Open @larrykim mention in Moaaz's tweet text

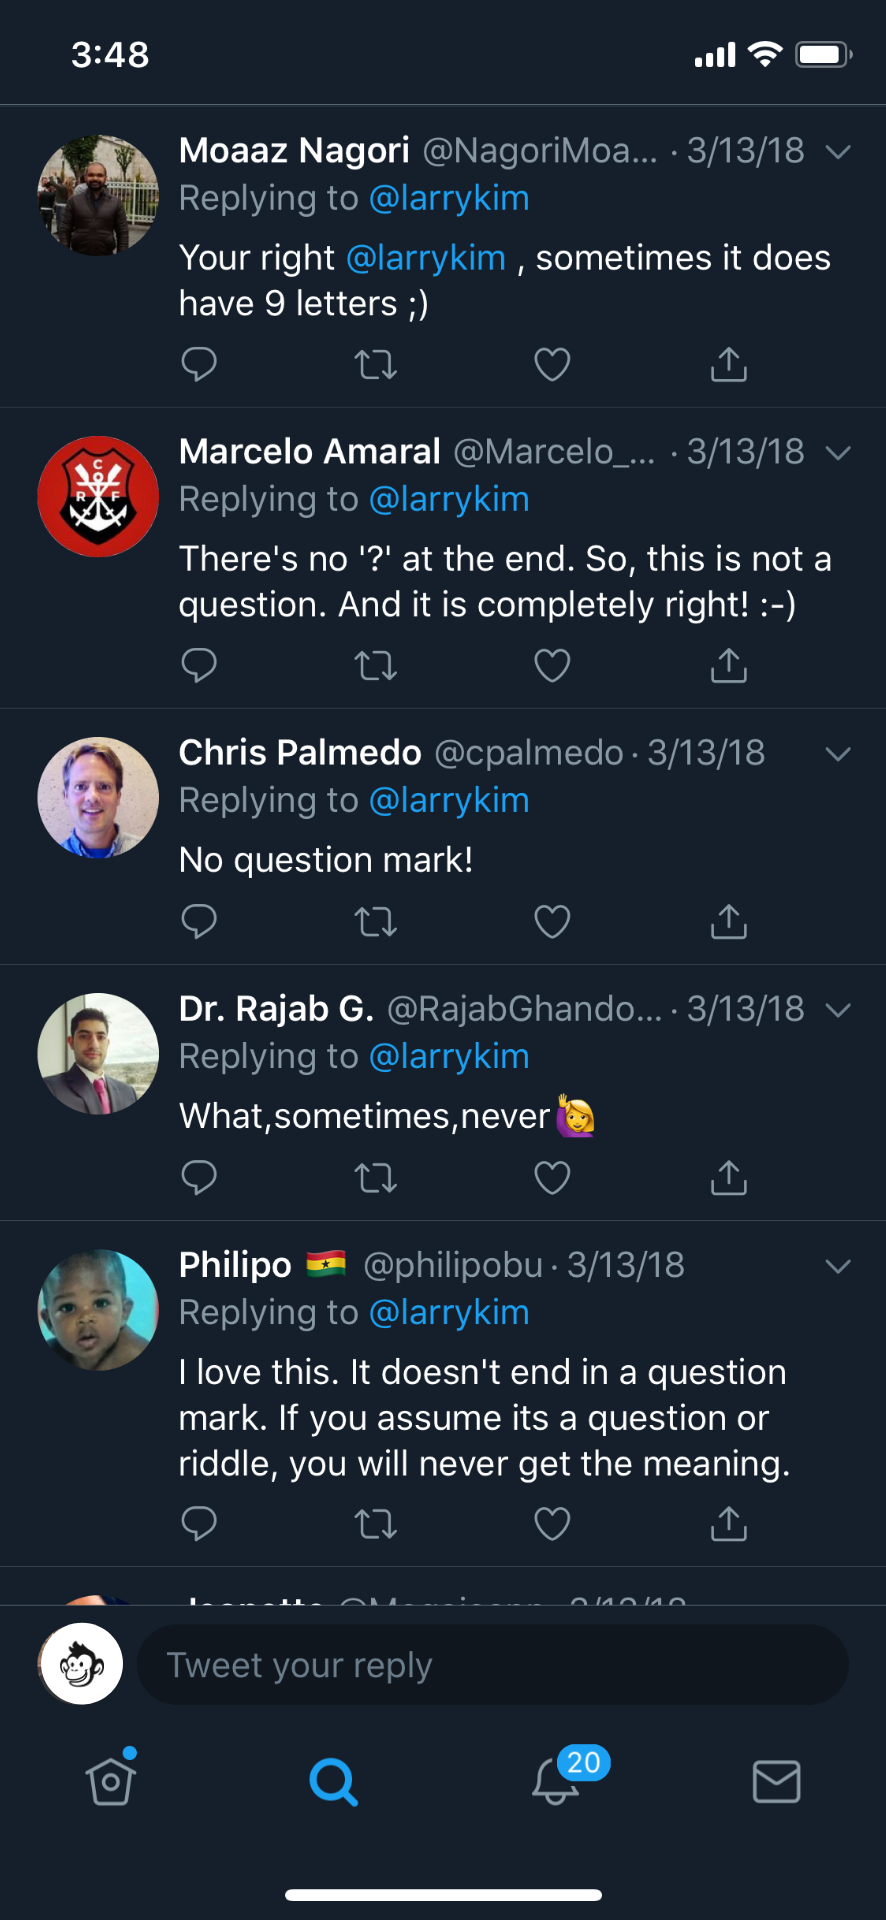[426, 258]
